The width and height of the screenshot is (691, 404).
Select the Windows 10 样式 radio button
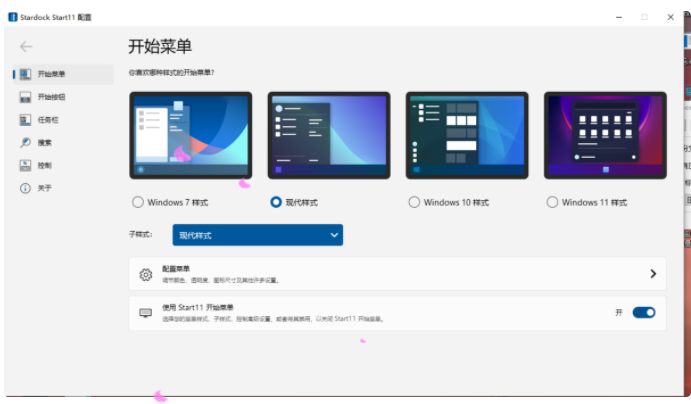click(x=414, y=202)
